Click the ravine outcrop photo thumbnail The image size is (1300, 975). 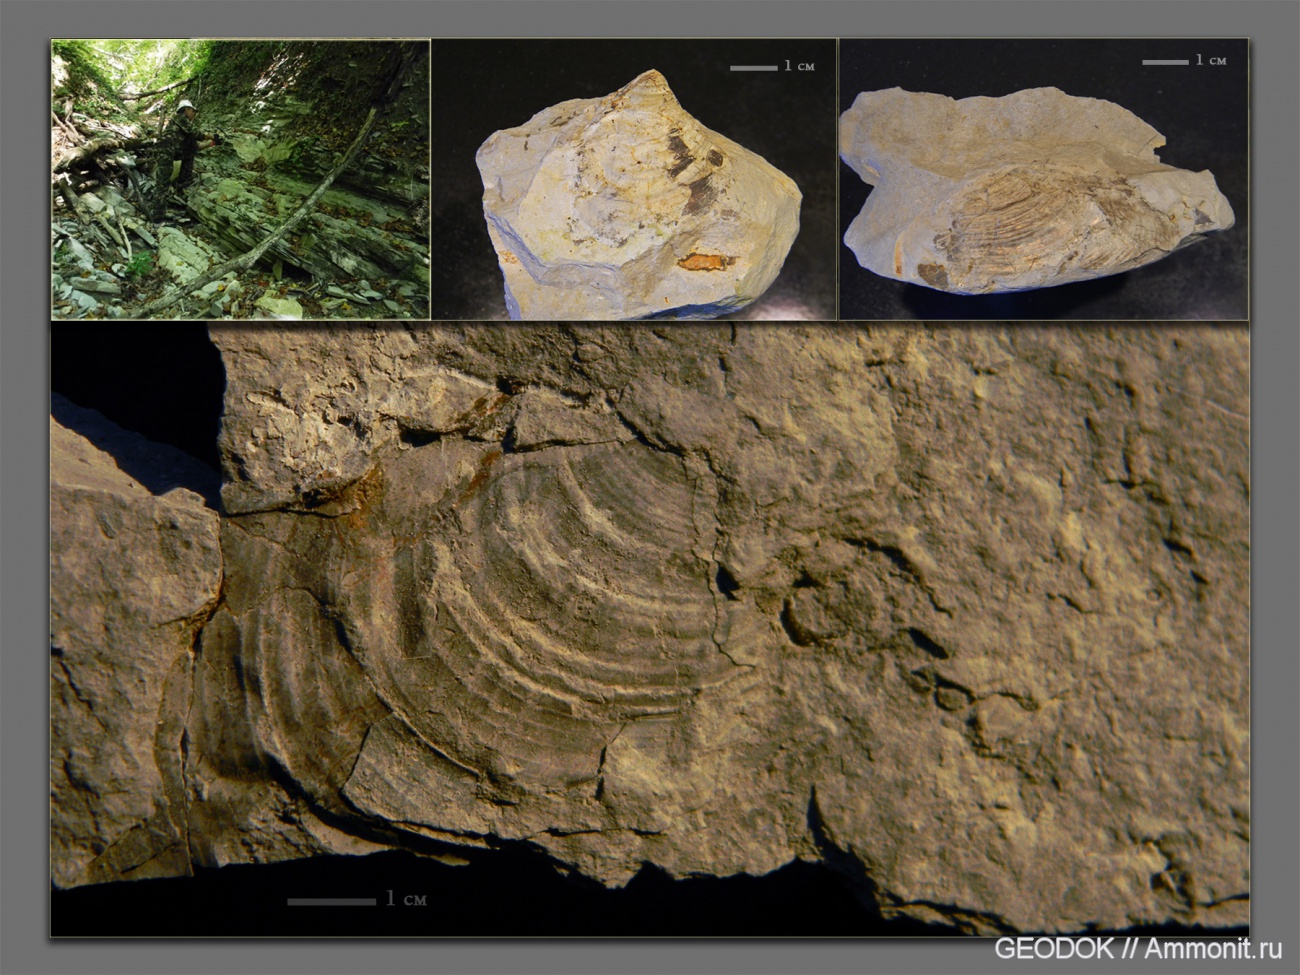[x=240, y=180]
